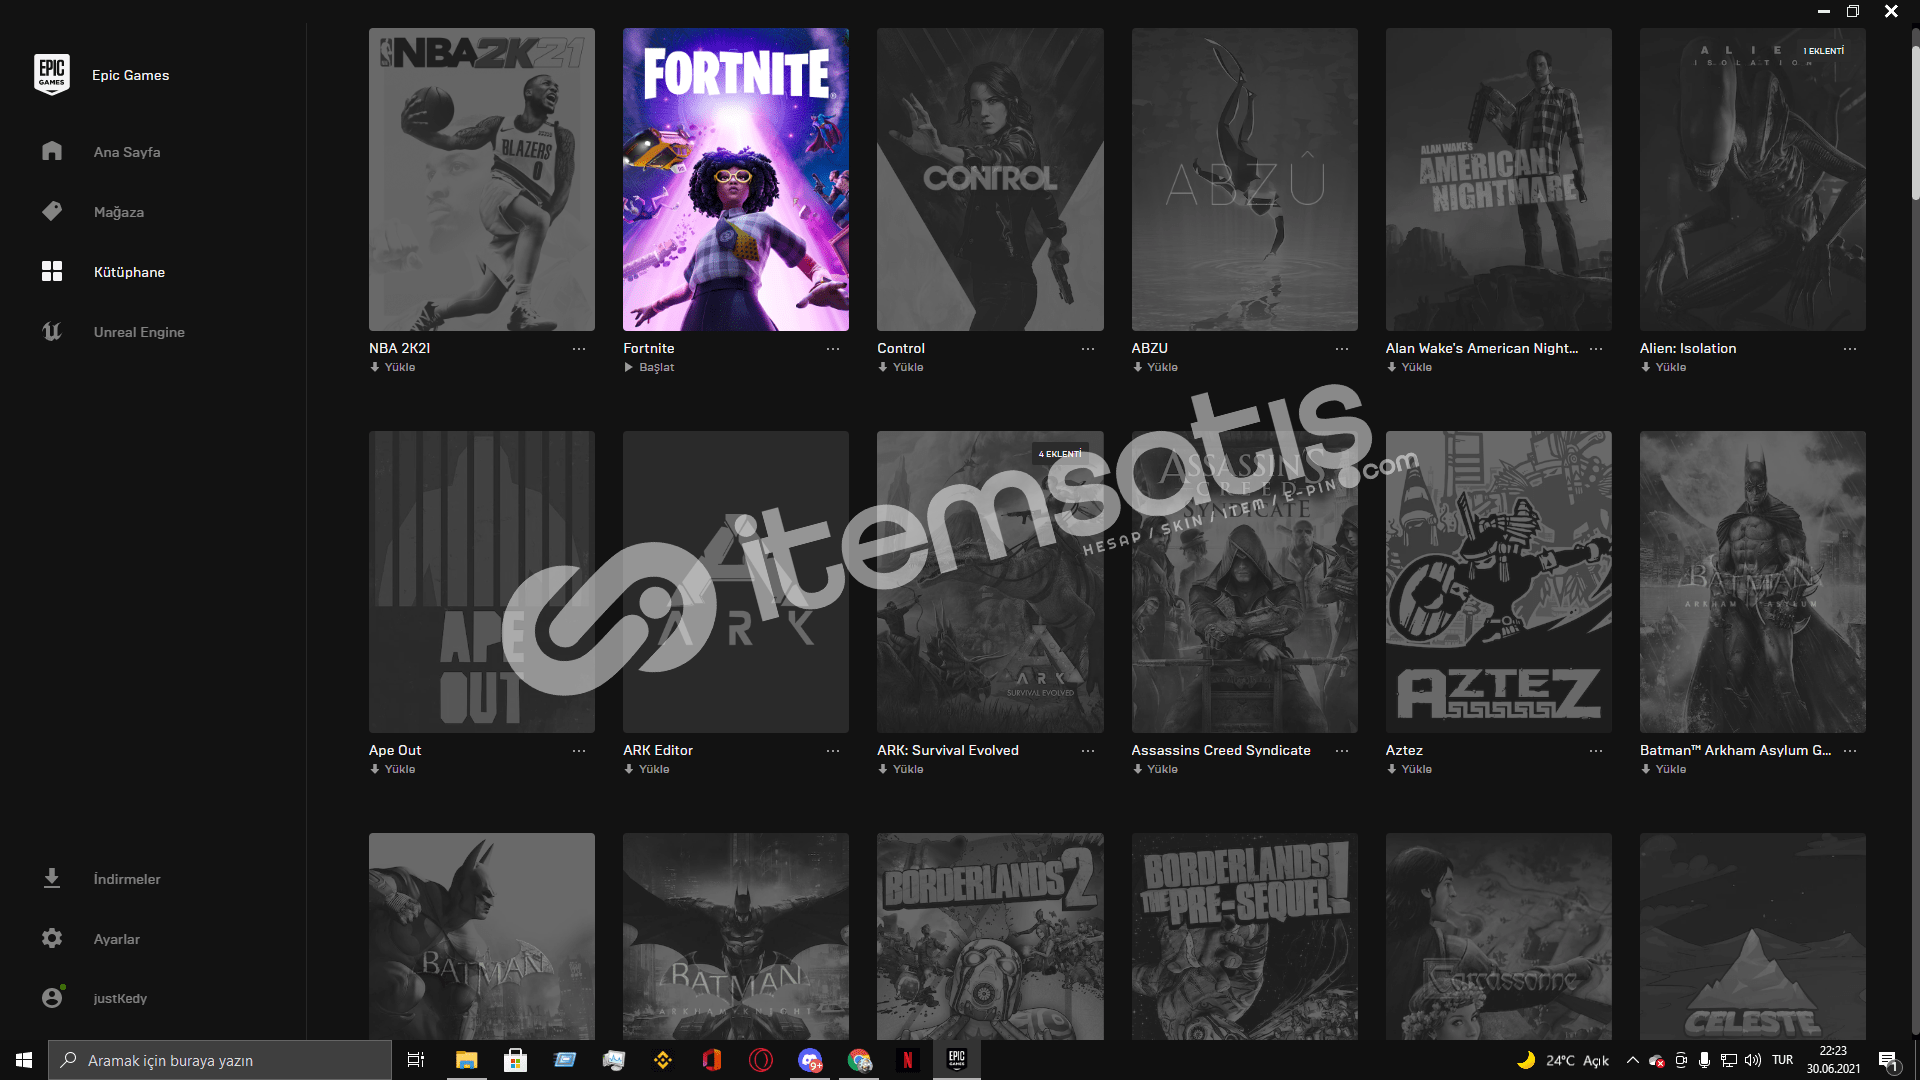1920x1080 pixels.
Task: Open Discord from the taskbar
Action: (x=809, y=1060)
